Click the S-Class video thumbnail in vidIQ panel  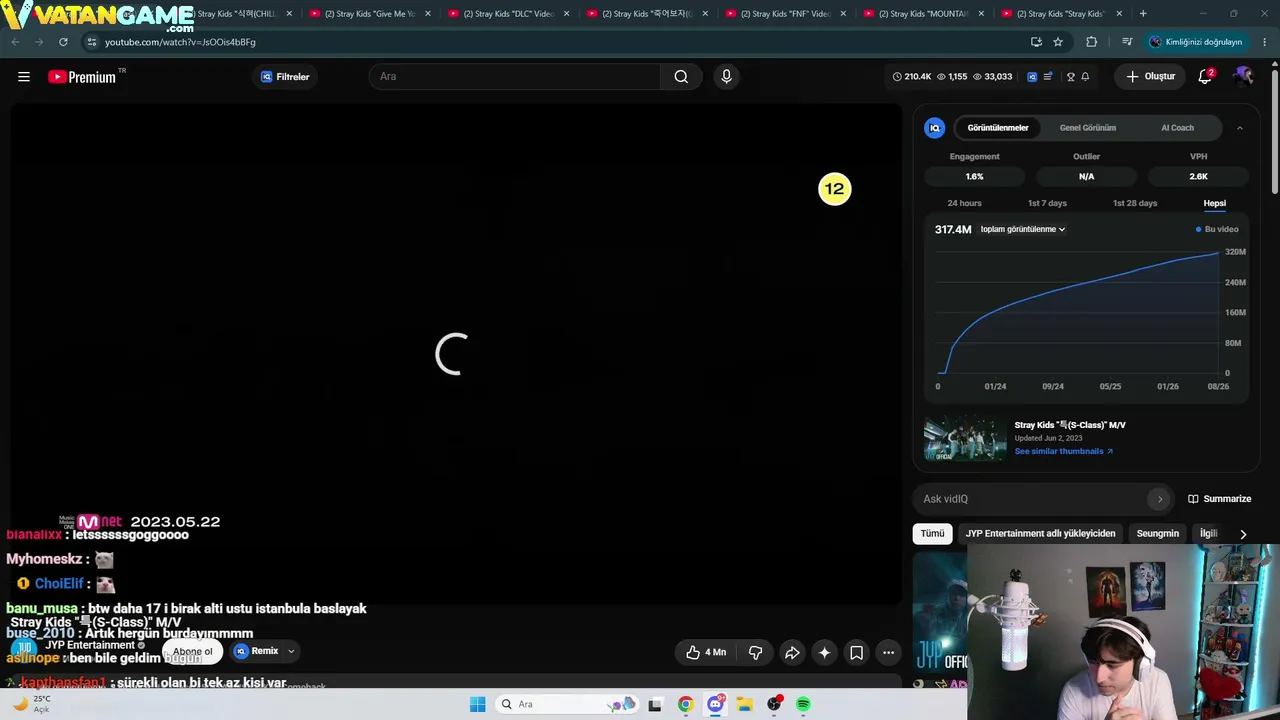[x=965, y=438]
